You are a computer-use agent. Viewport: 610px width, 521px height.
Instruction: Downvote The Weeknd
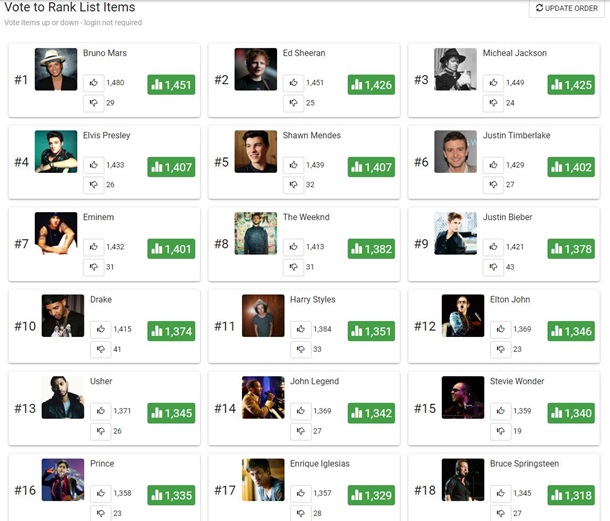tap(293, 267)
